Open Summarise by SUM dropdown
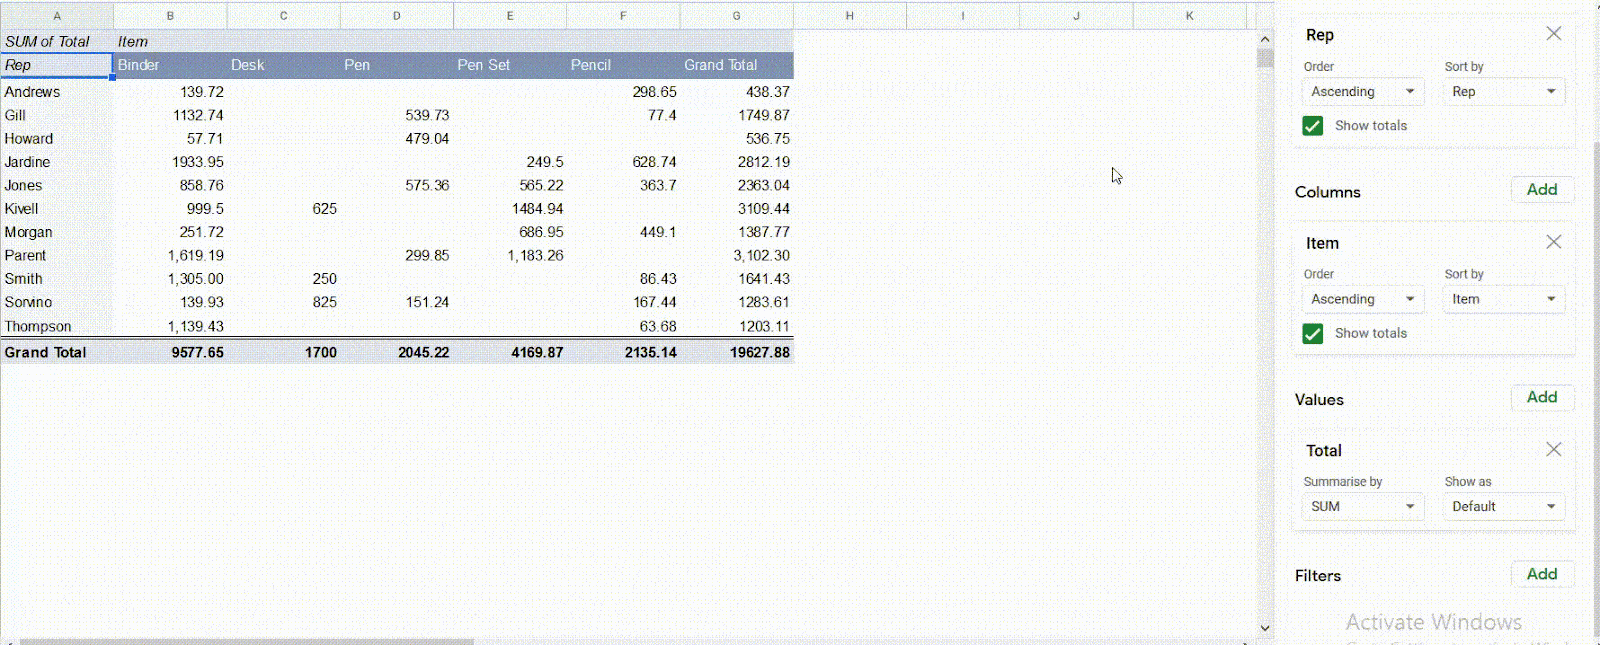 [1363, 506]
